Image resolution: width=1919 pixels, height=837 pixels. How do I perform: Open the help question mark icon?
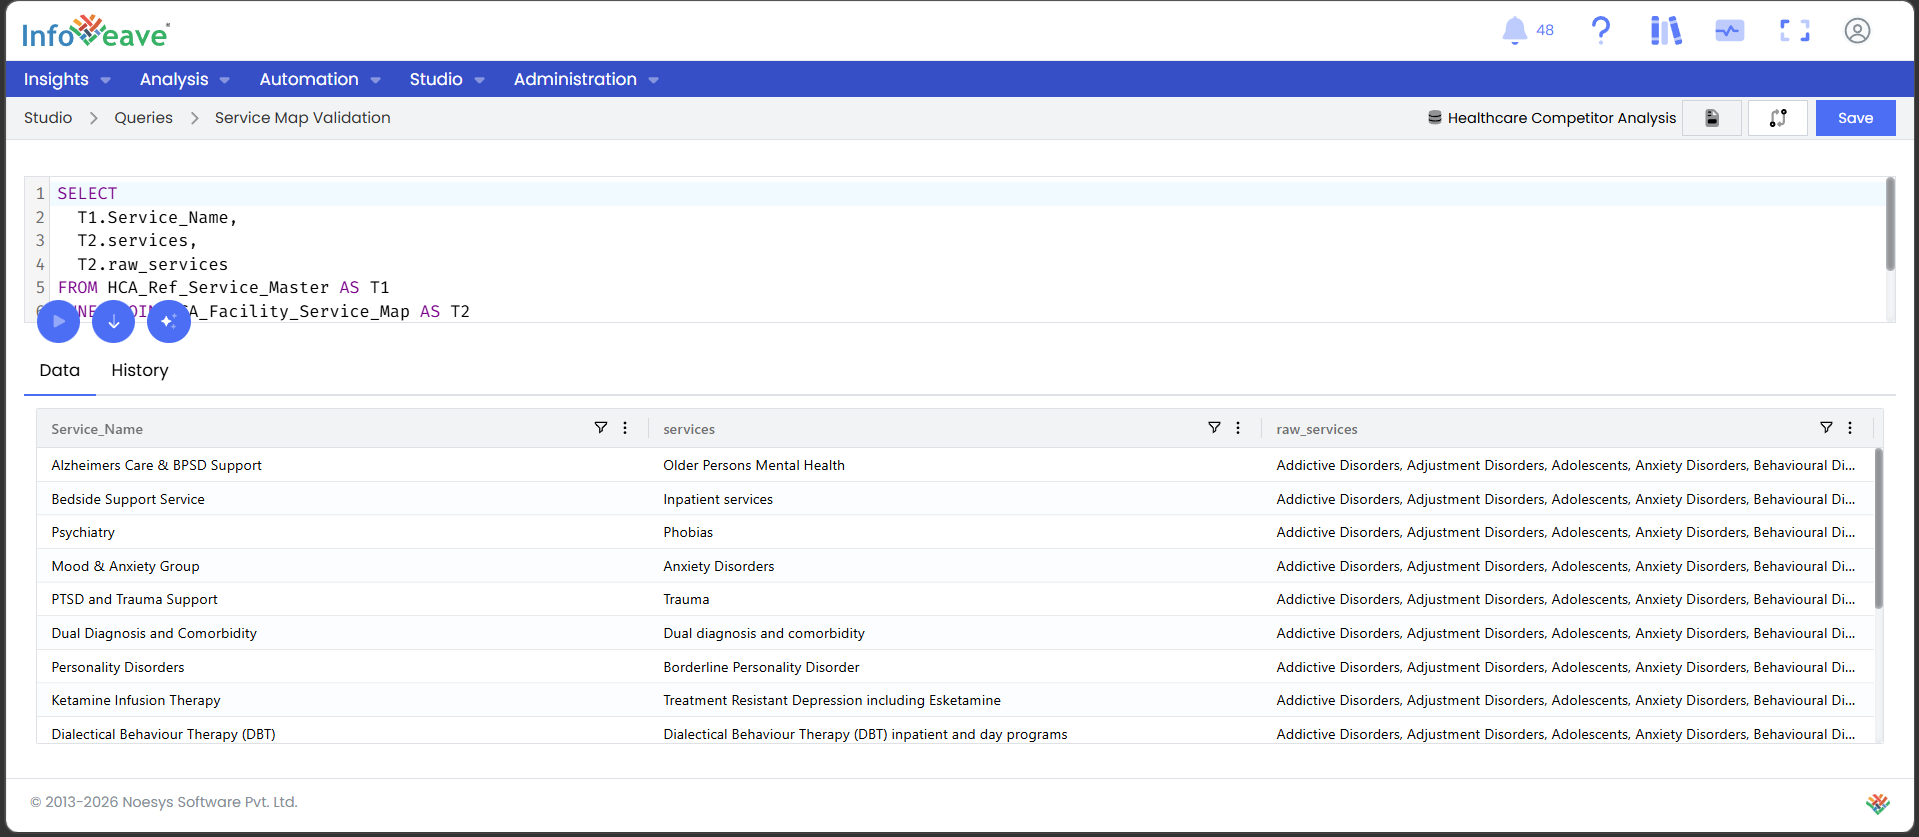pyautogui.click(x=1600, y=31)
